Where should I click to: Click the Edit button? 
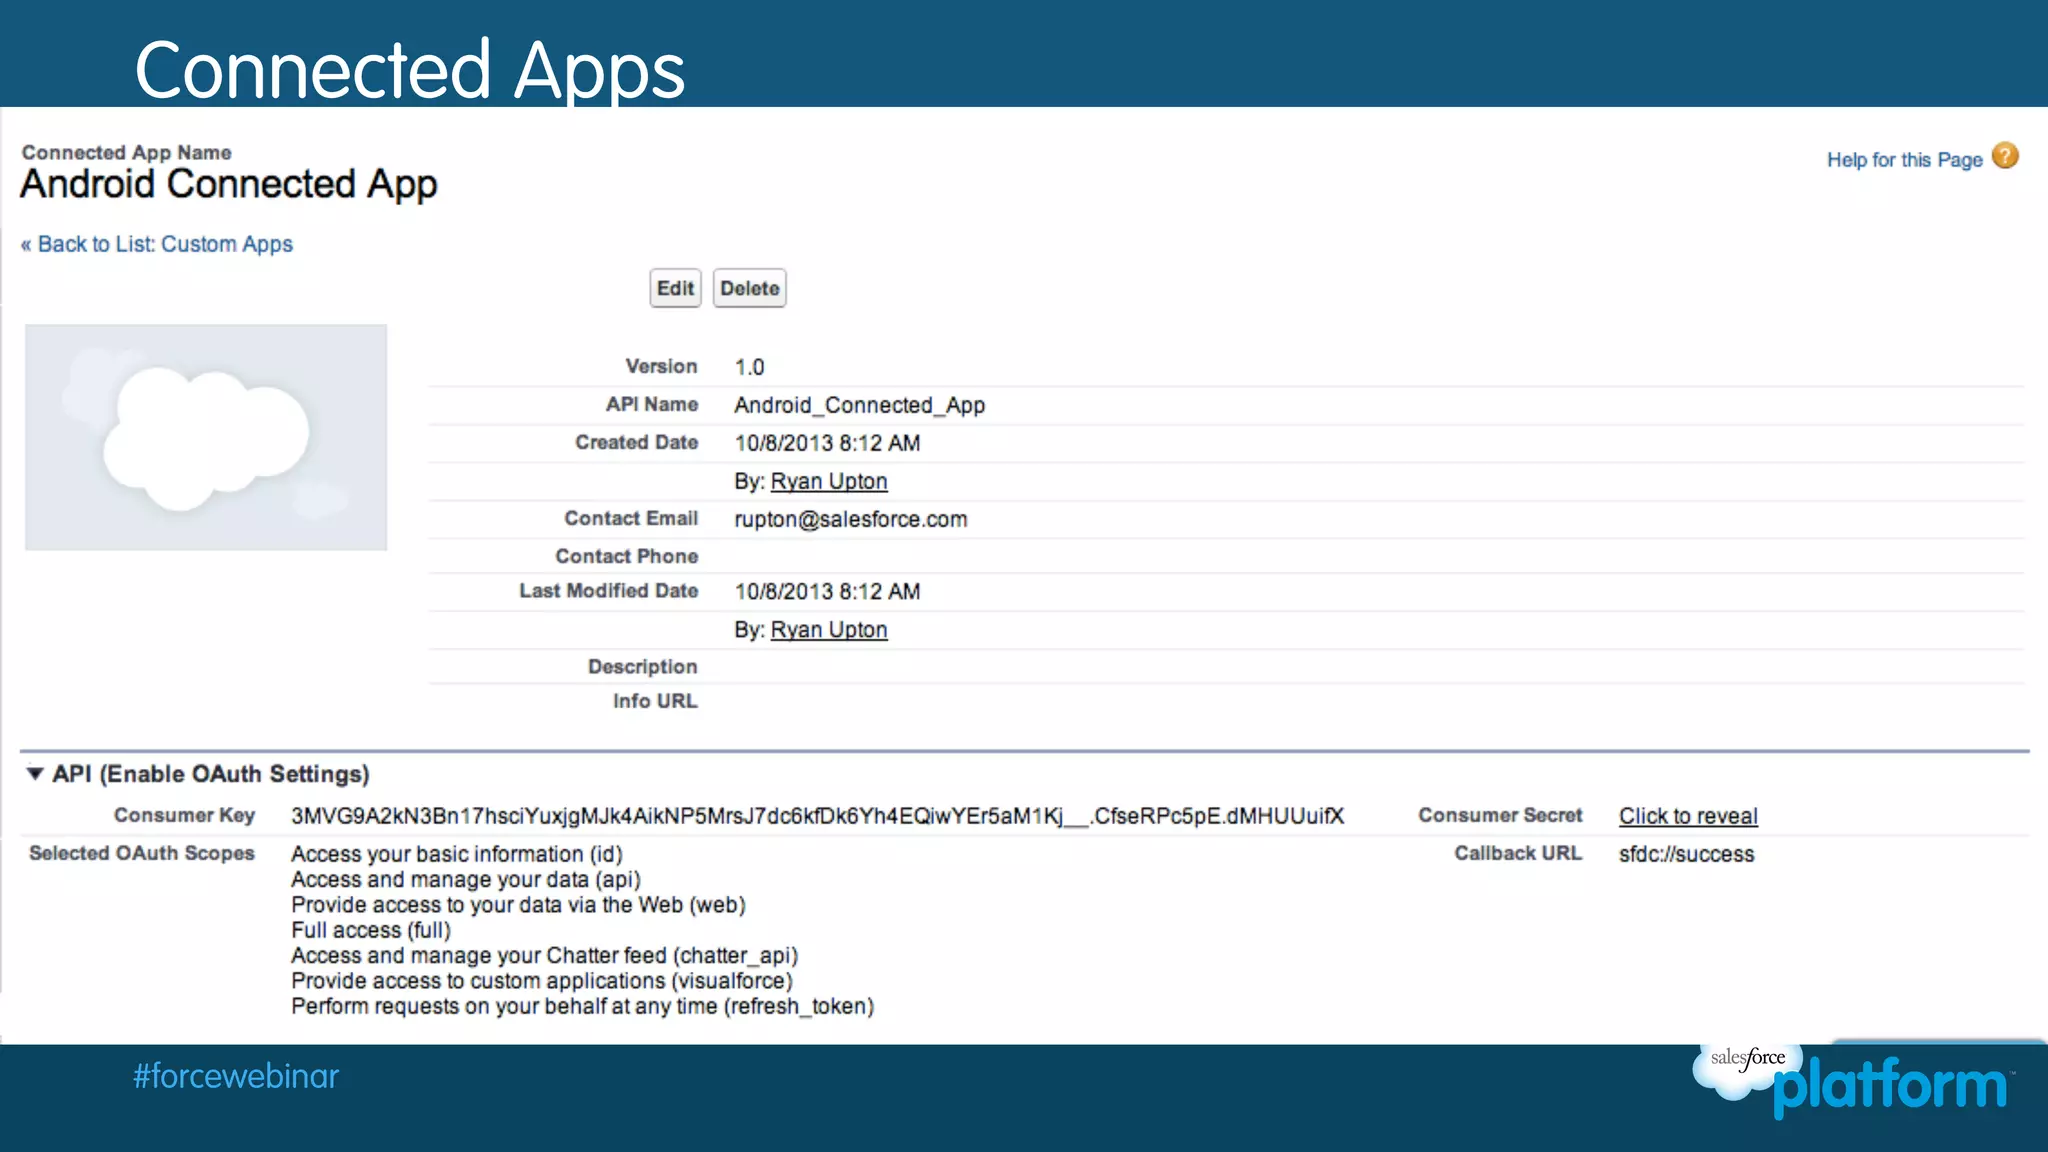coord(675,288)
